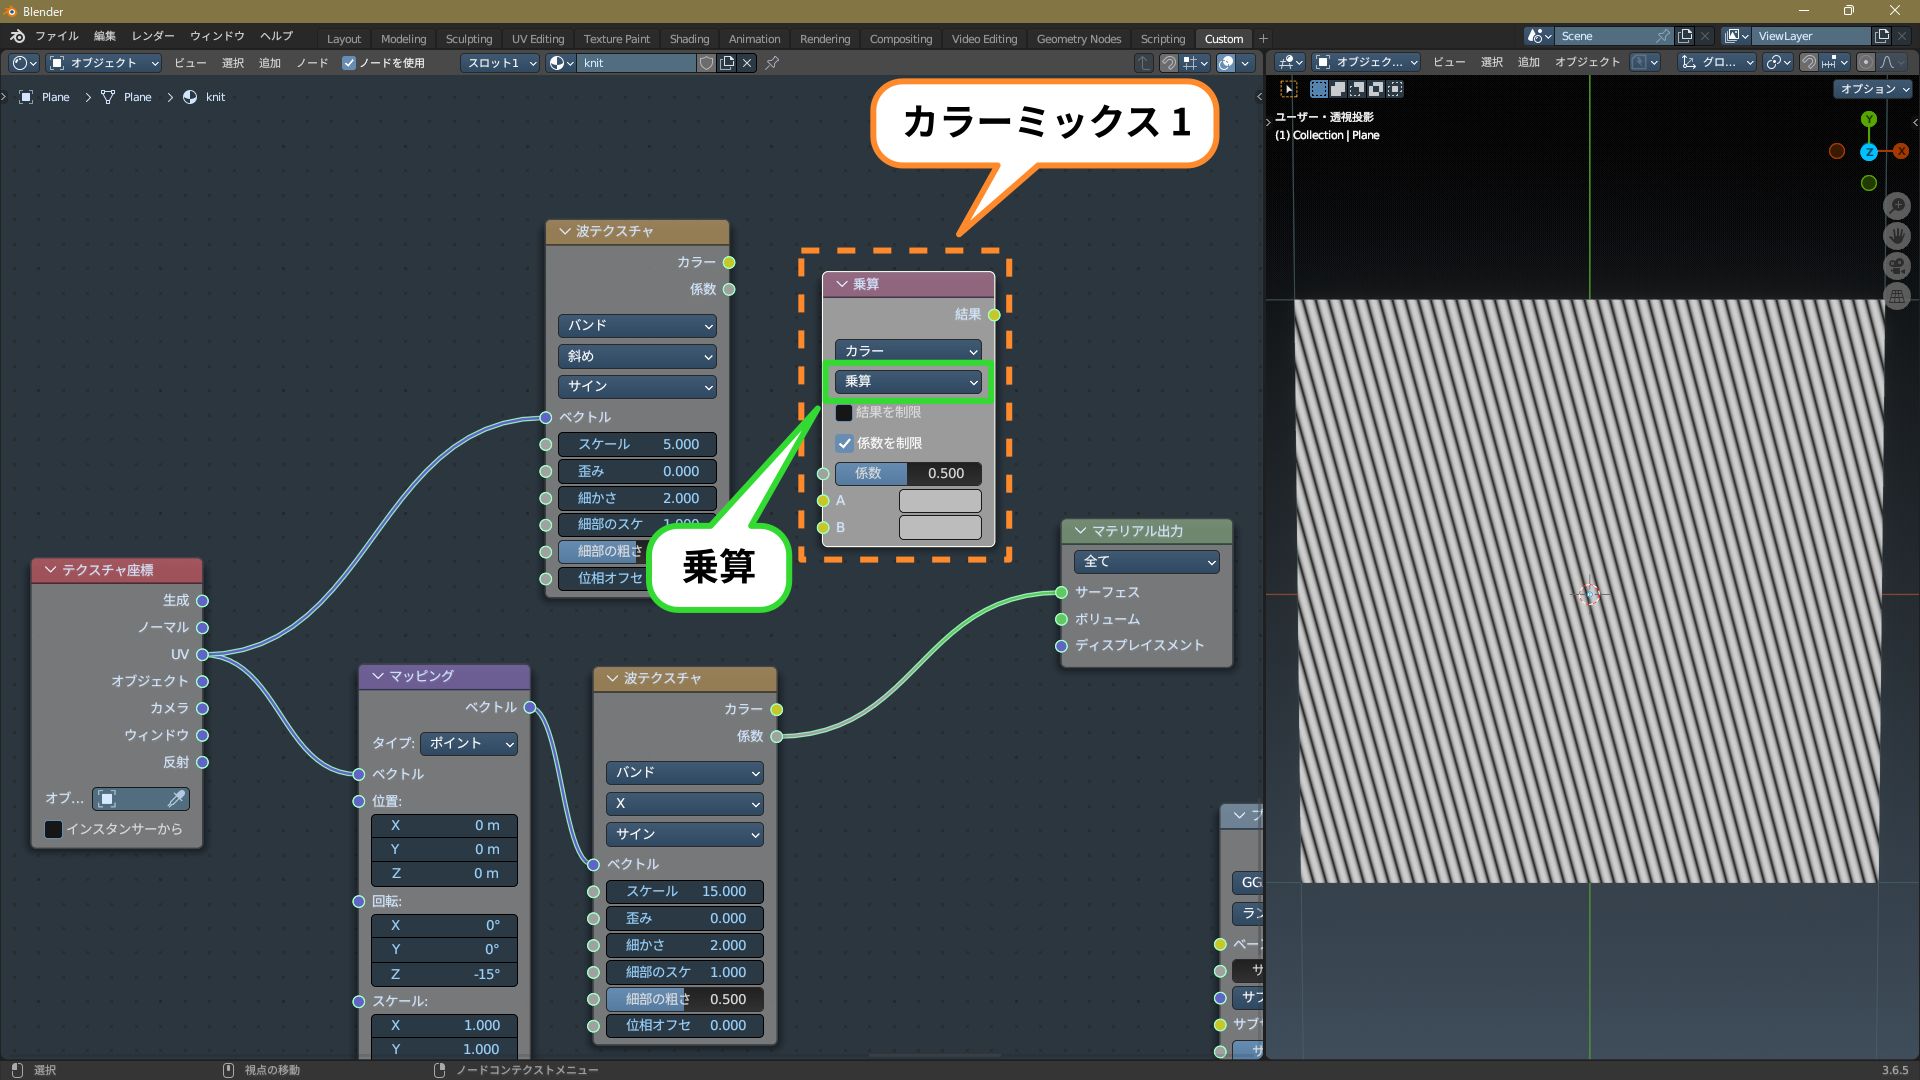Viewport: 1920px width, 1080px height.
Task: Open the mapping タイプ ポイント dropdown
Action: click(469, 743)
